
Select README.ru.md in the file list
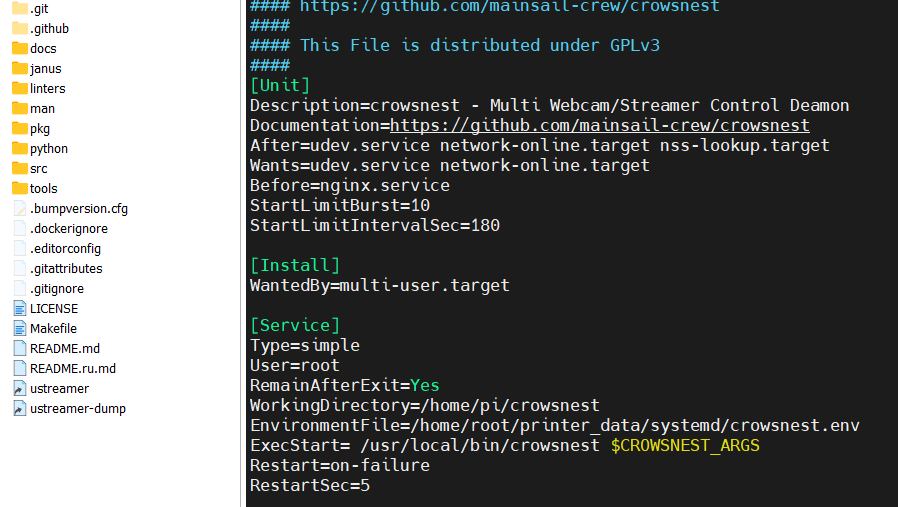[x=72, y=369]
